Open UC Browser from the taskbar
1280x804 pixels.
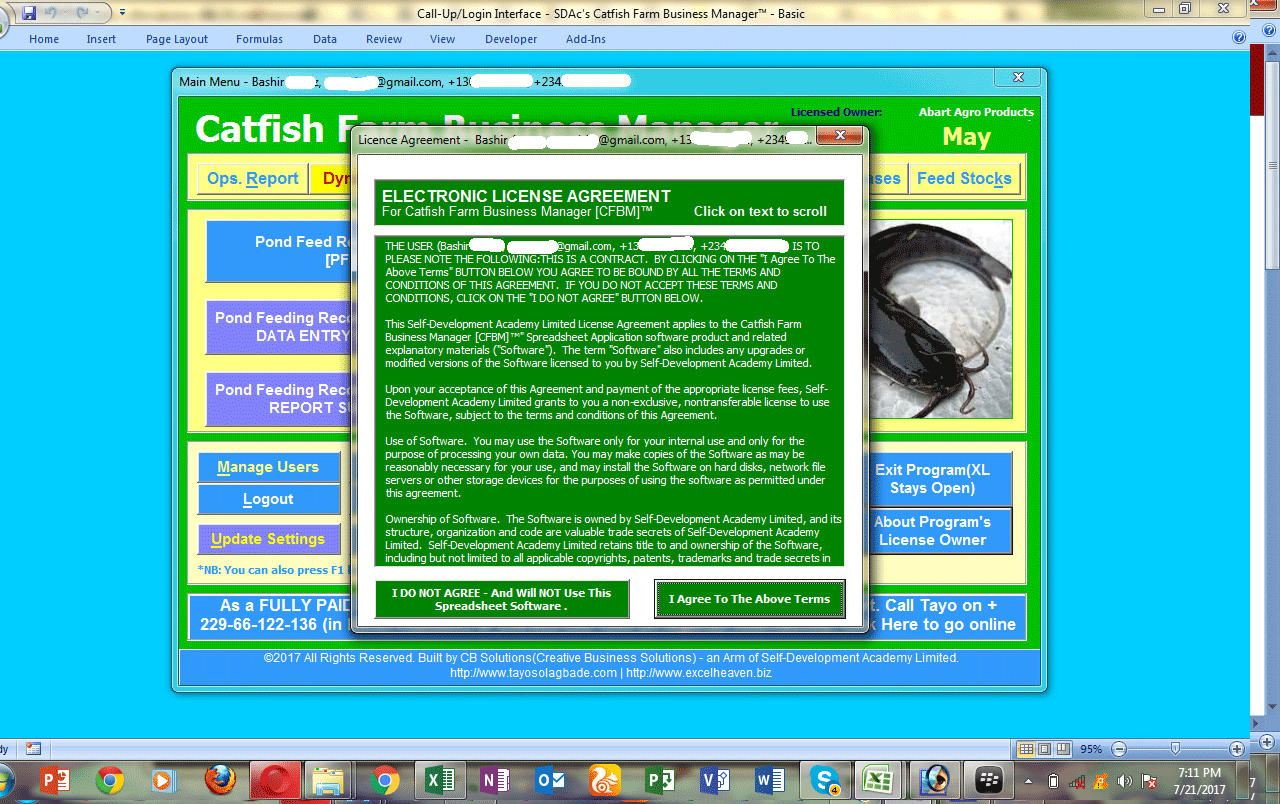click(605, 780)
